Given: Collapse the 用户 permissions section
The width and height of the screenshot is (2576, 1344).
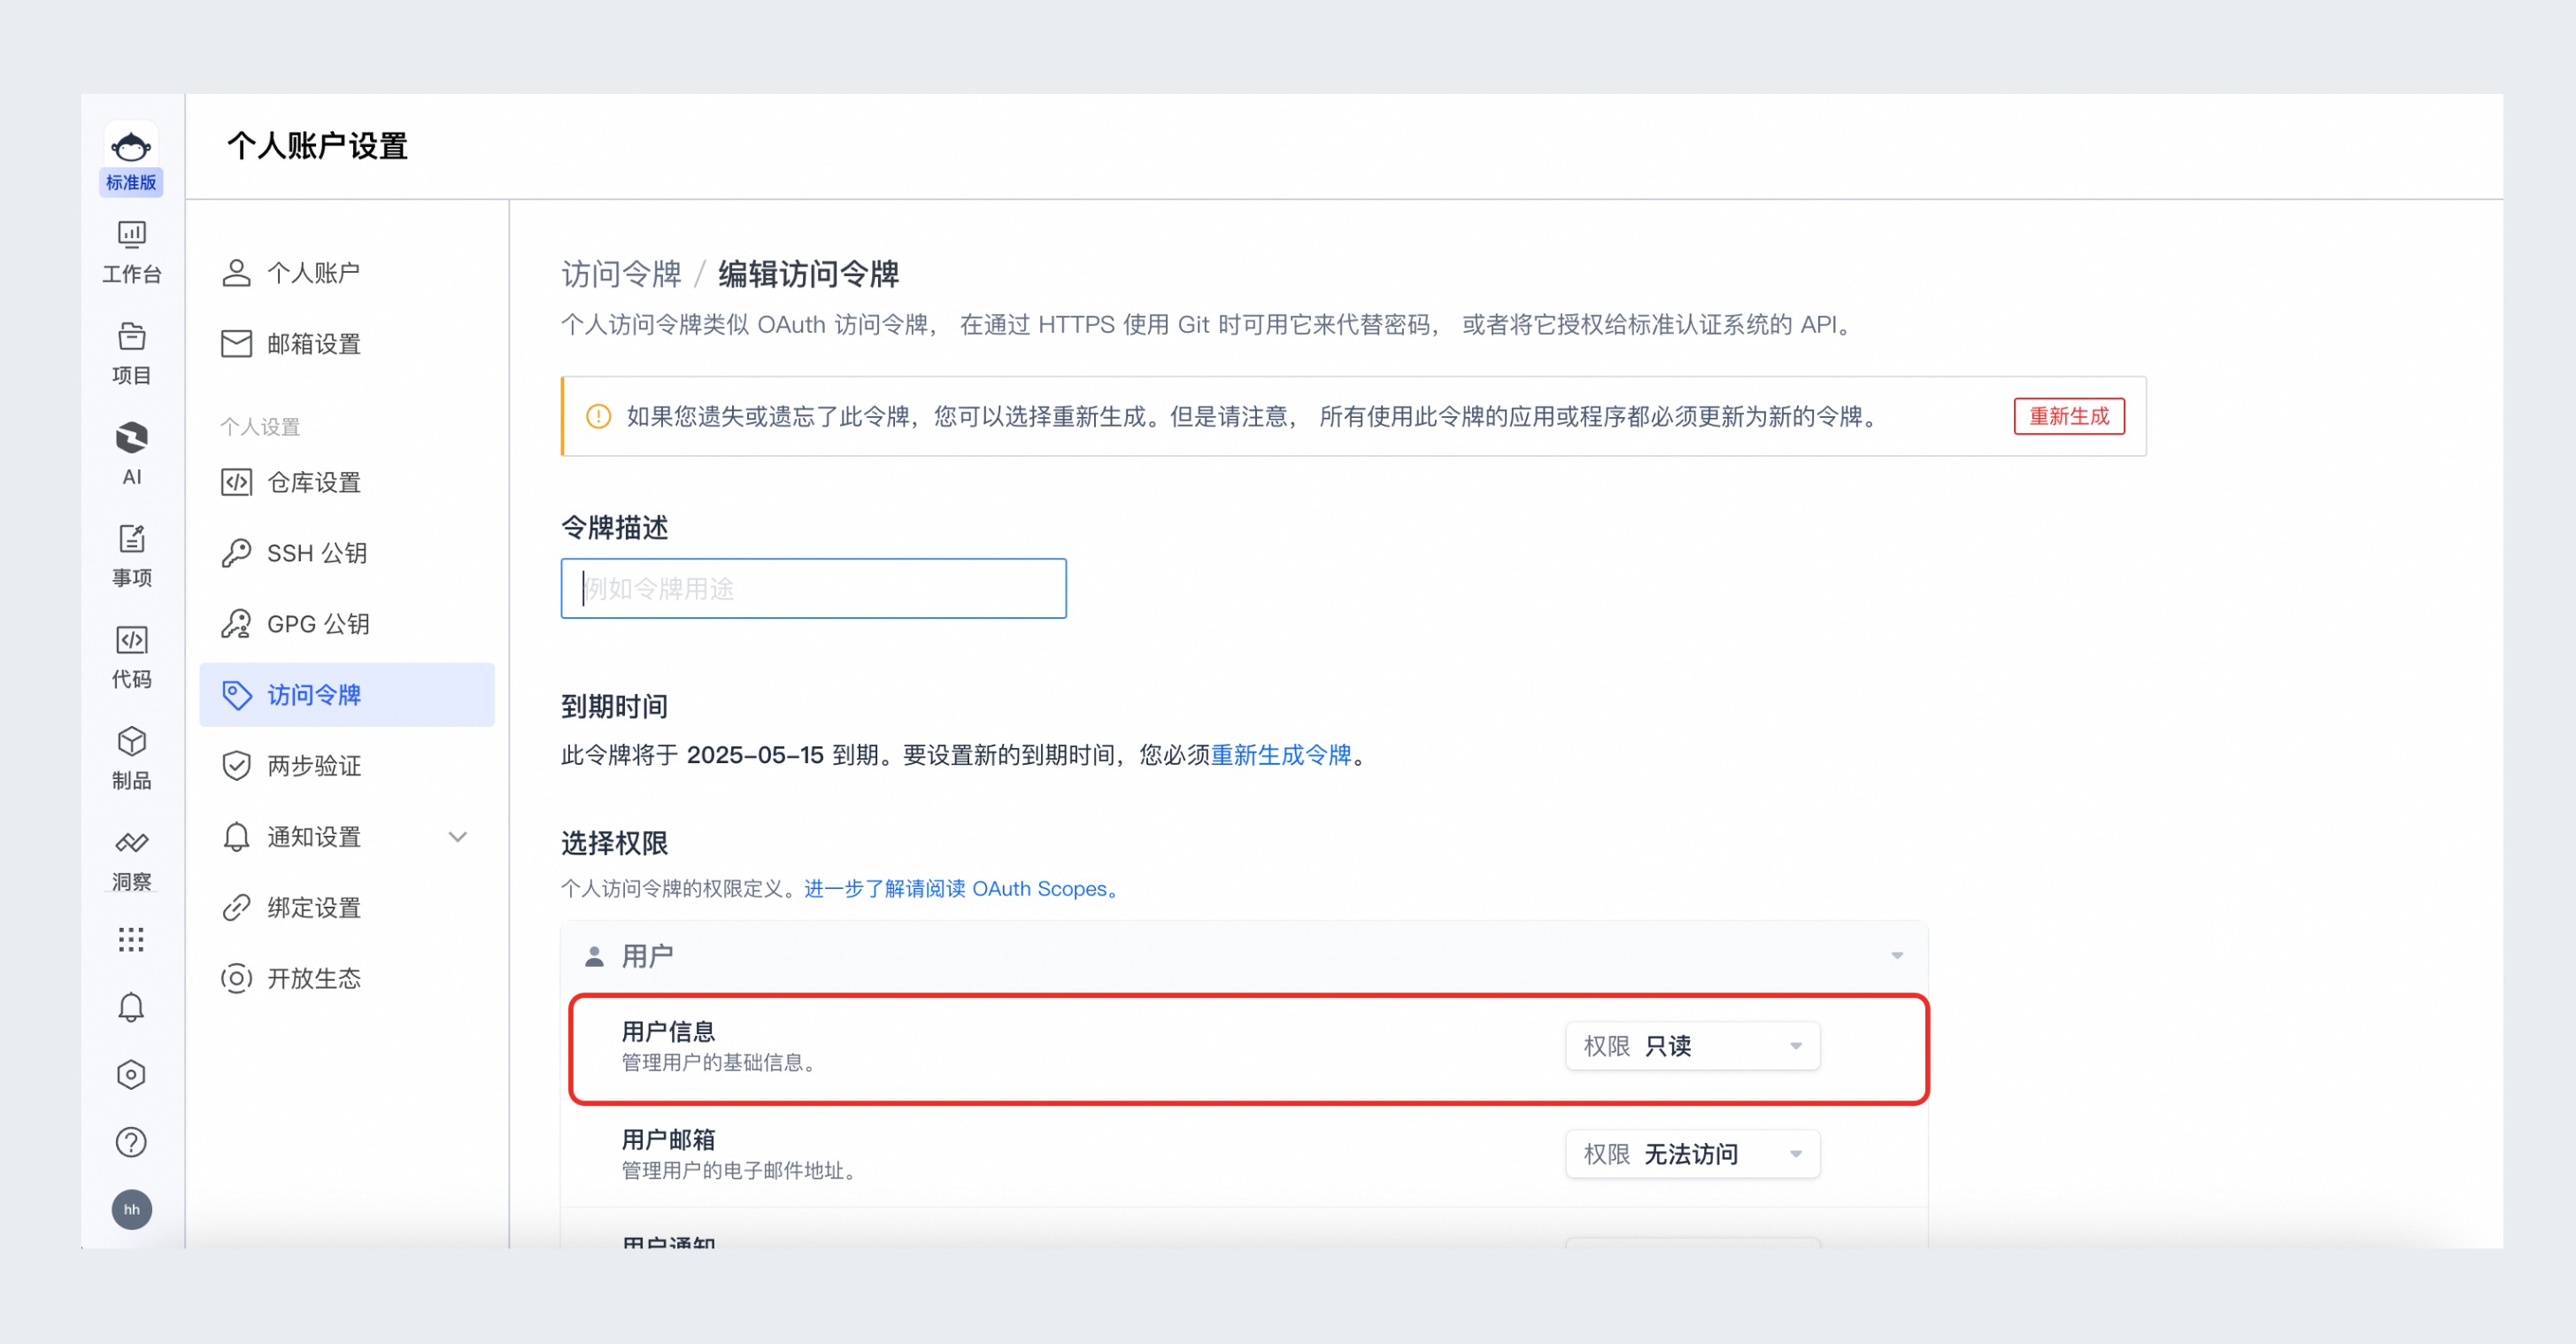Looking at the screenshot, I should (1897, 956).
